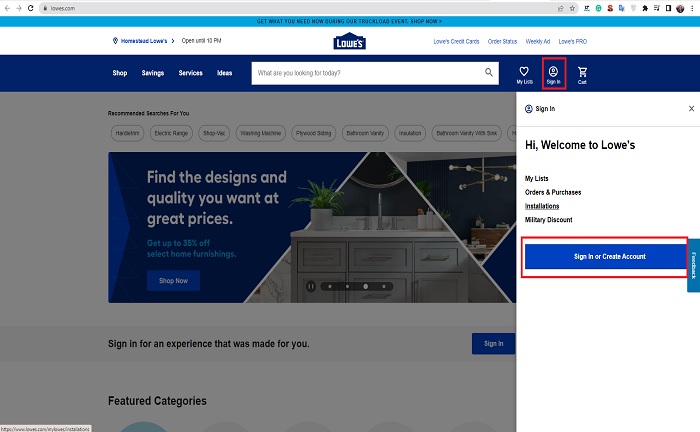Open Weekly Ad link
This screenshot has height=432, width=700.
(x=538, y=41)
